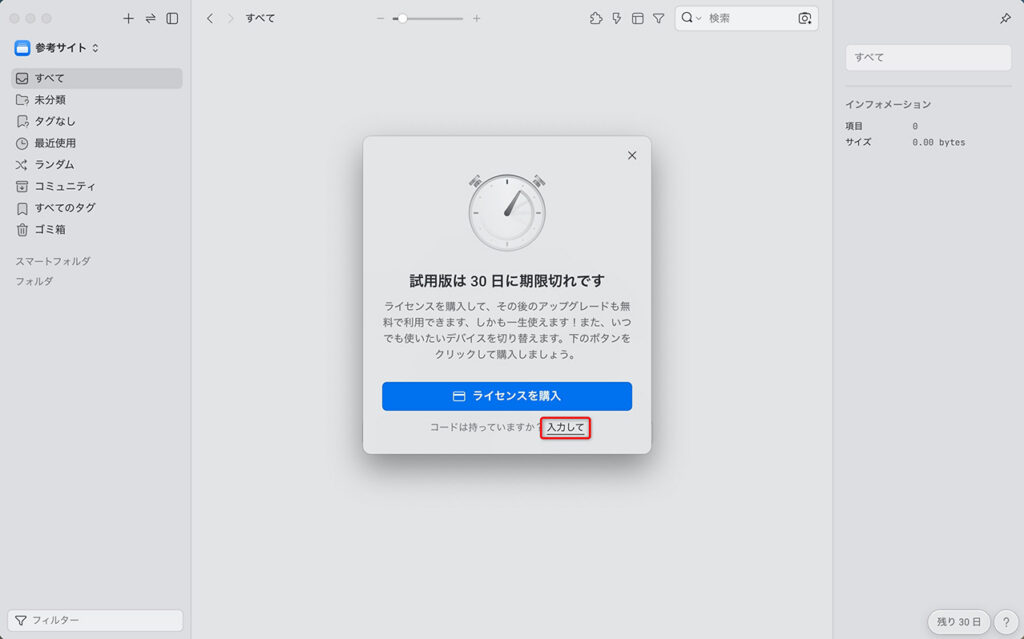Image resolution: width=1024 pixels, height=639 pixels.
Task: Click the switch library arrows icon
Action: coord(151,19)
